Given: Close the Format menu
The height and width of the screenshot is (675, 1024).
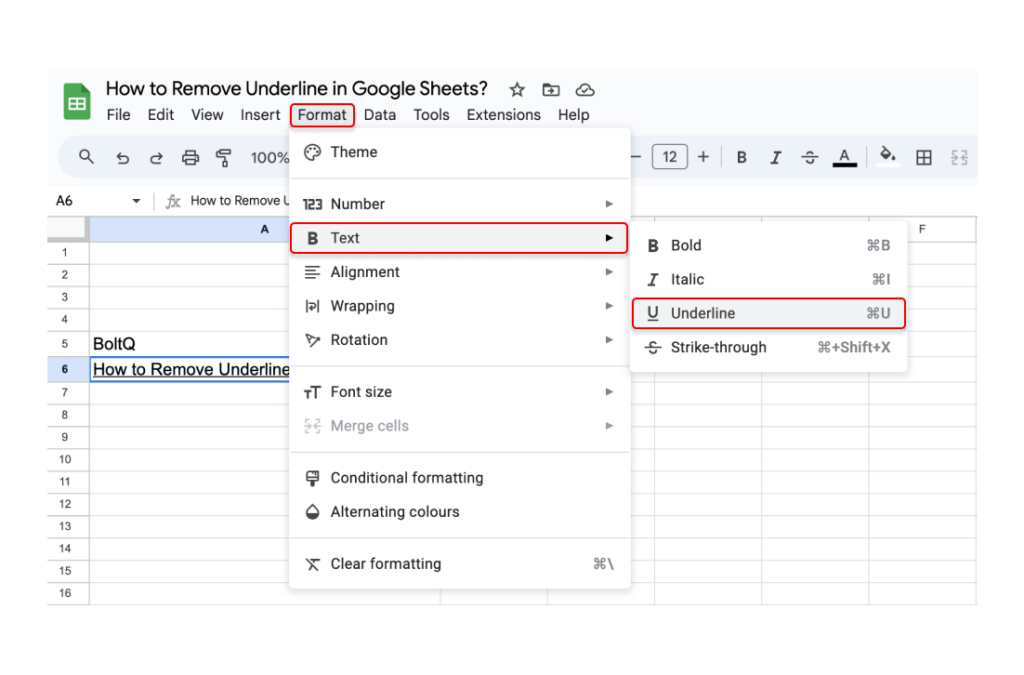Looking at the screenshot, I should pyautogui.click(x=322, y=115).
